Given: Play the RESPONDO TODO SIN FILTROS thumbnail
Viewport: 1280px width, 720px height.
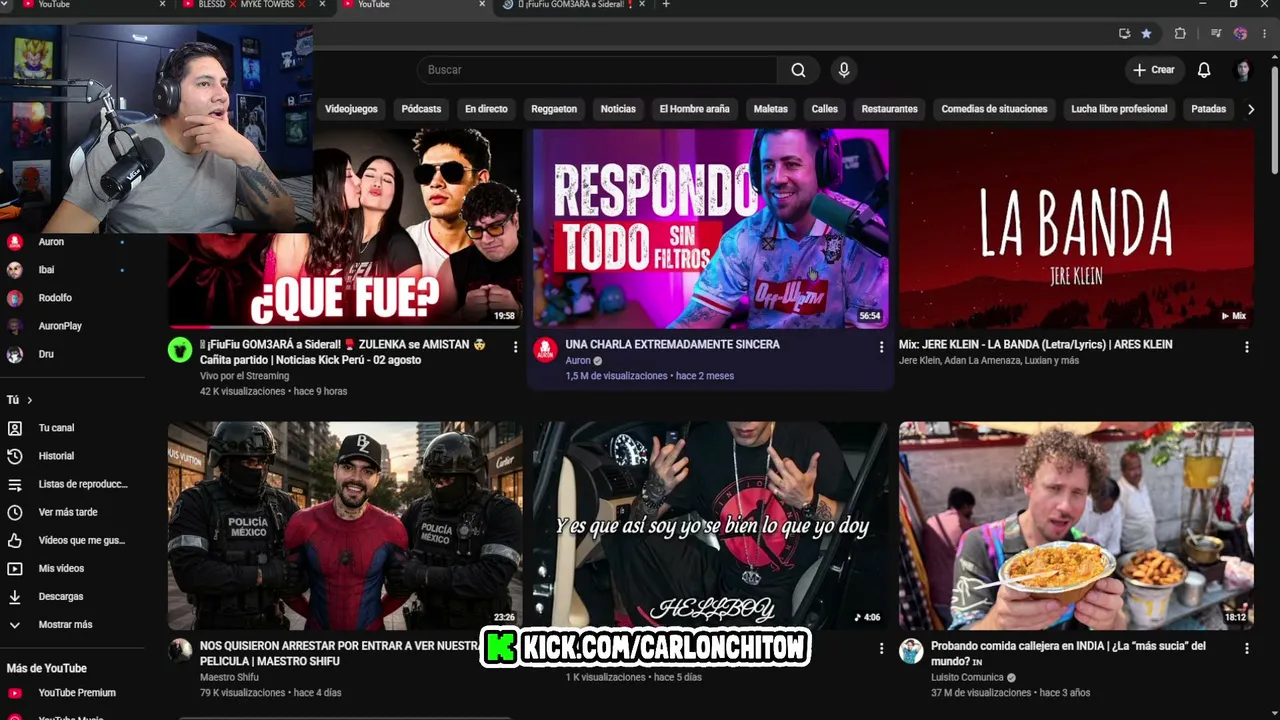Looking at the screenshot, I should click(x=710, y=228).
